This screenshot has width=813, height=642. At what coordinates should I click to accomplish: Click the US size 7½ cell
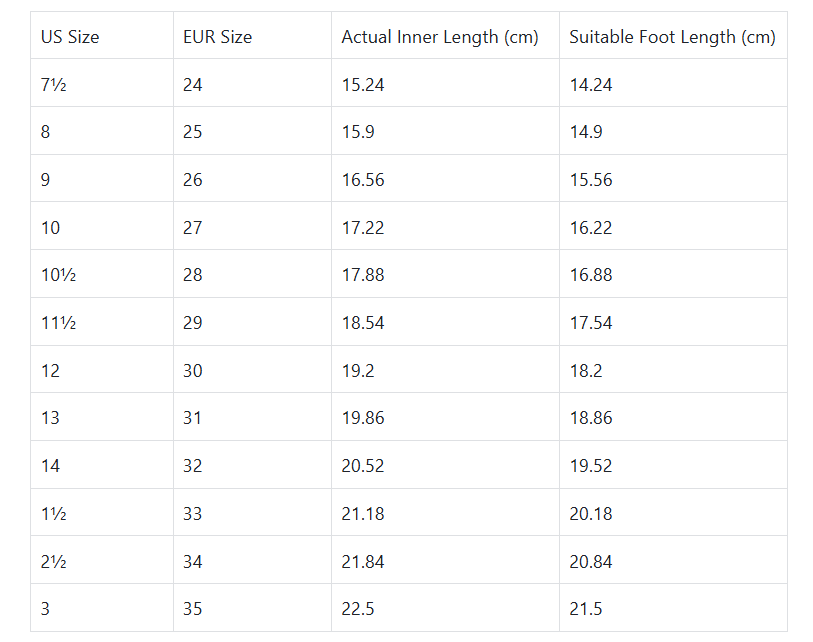(54, 85)
